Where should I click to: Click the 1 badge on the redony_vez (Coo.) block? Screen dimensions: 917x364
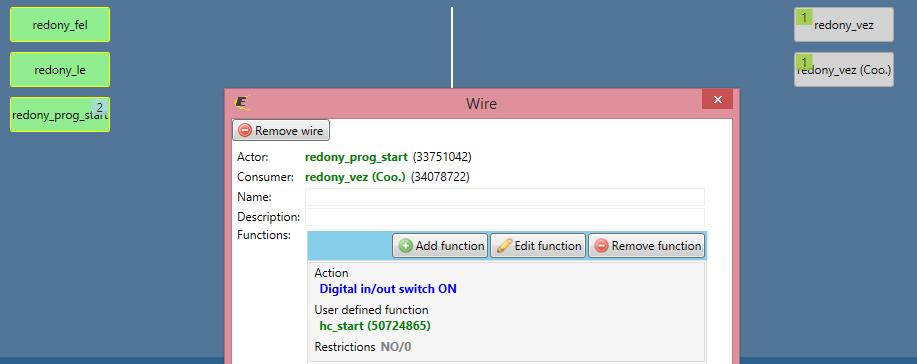[x=804, y=62]
